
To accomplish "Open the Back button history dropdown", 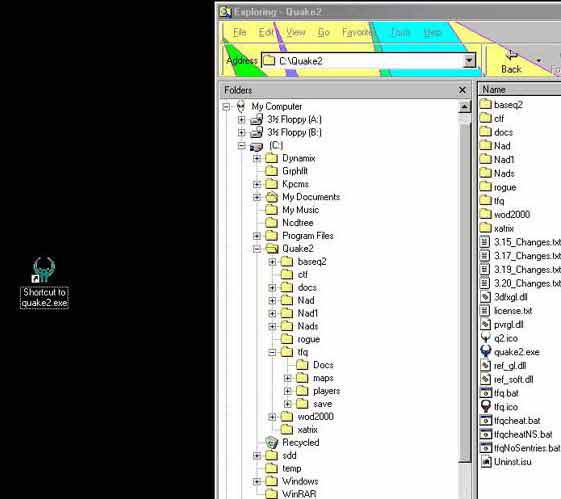I will tap(538, 61).
